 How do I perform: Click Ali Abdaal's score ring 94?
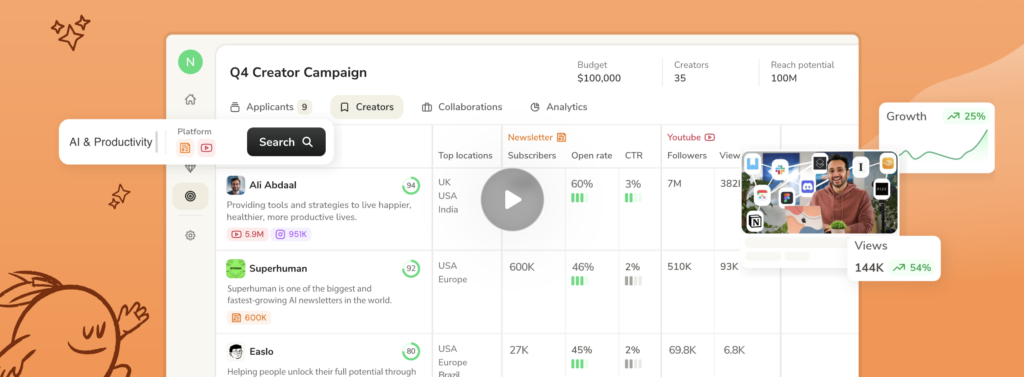coord(411,186)
